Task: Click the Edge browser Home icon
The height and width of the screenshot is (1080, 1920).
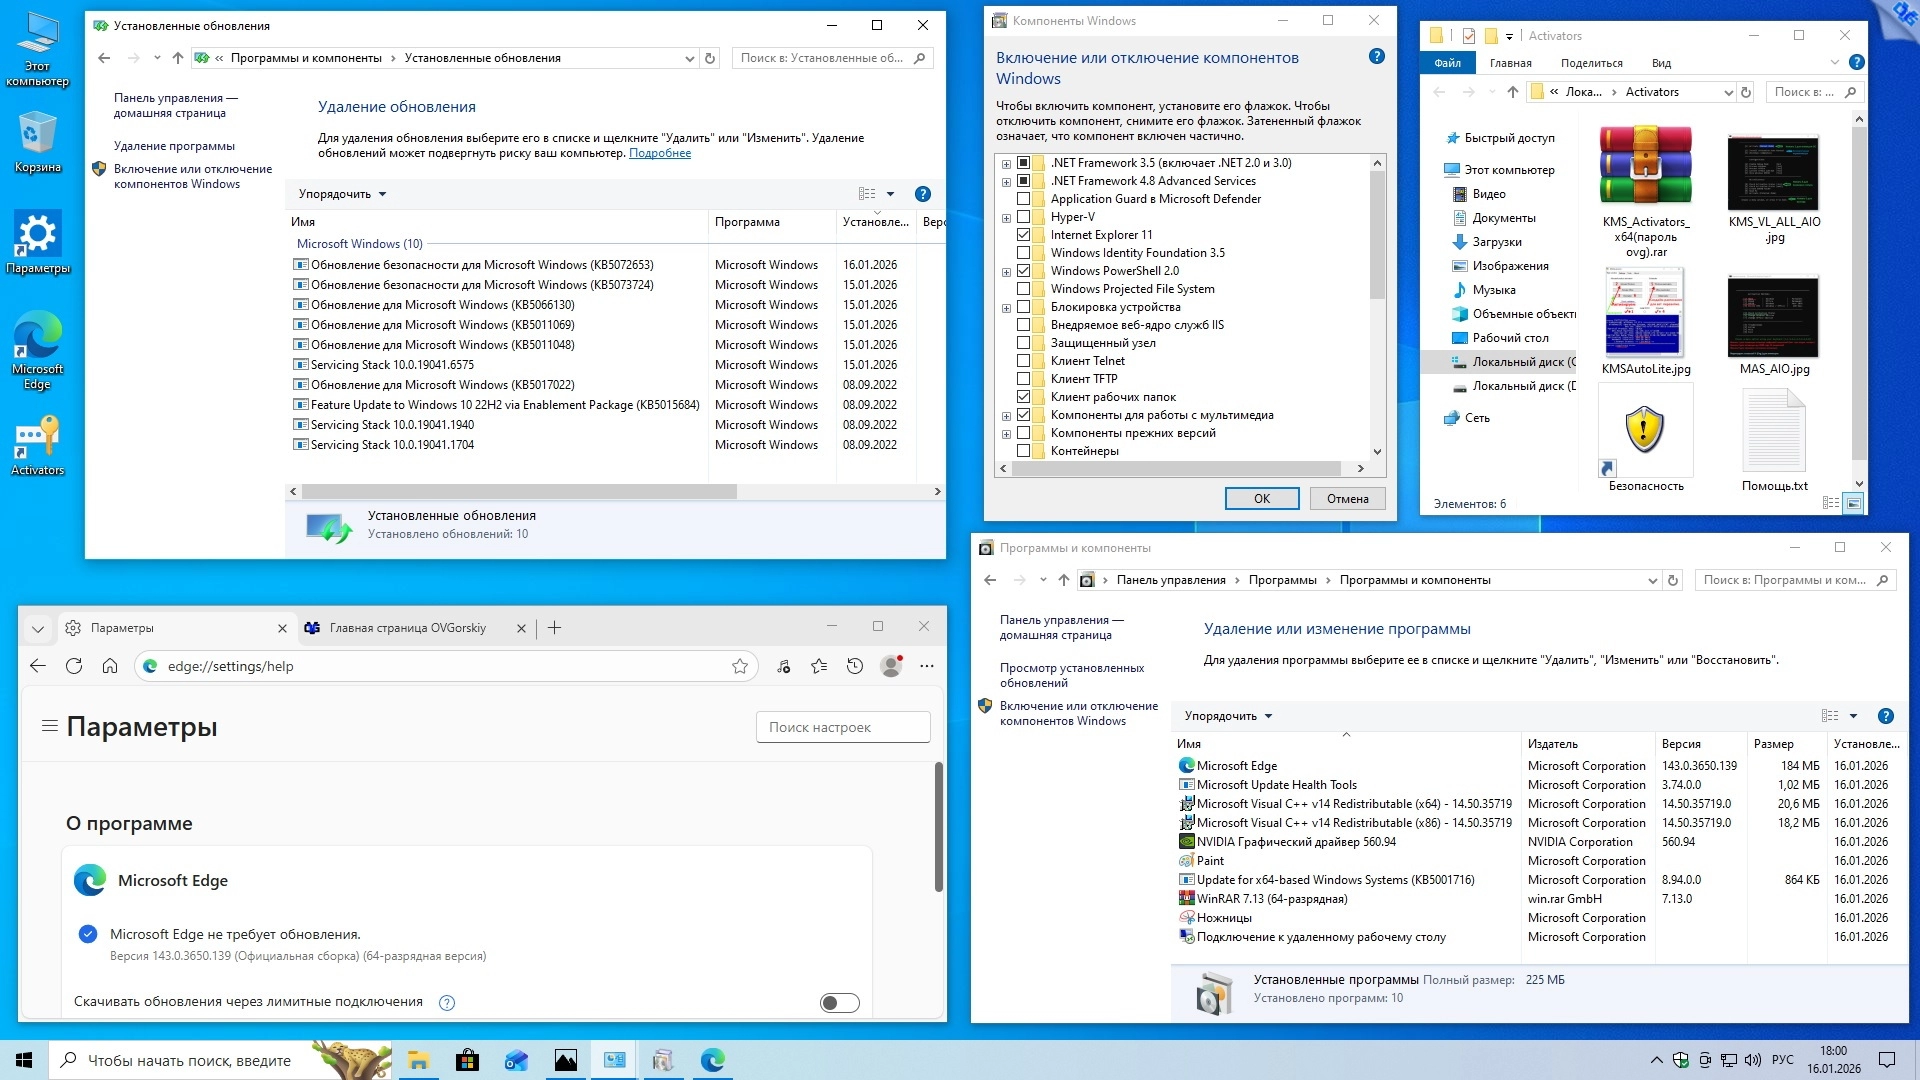Action: point(110,666)
